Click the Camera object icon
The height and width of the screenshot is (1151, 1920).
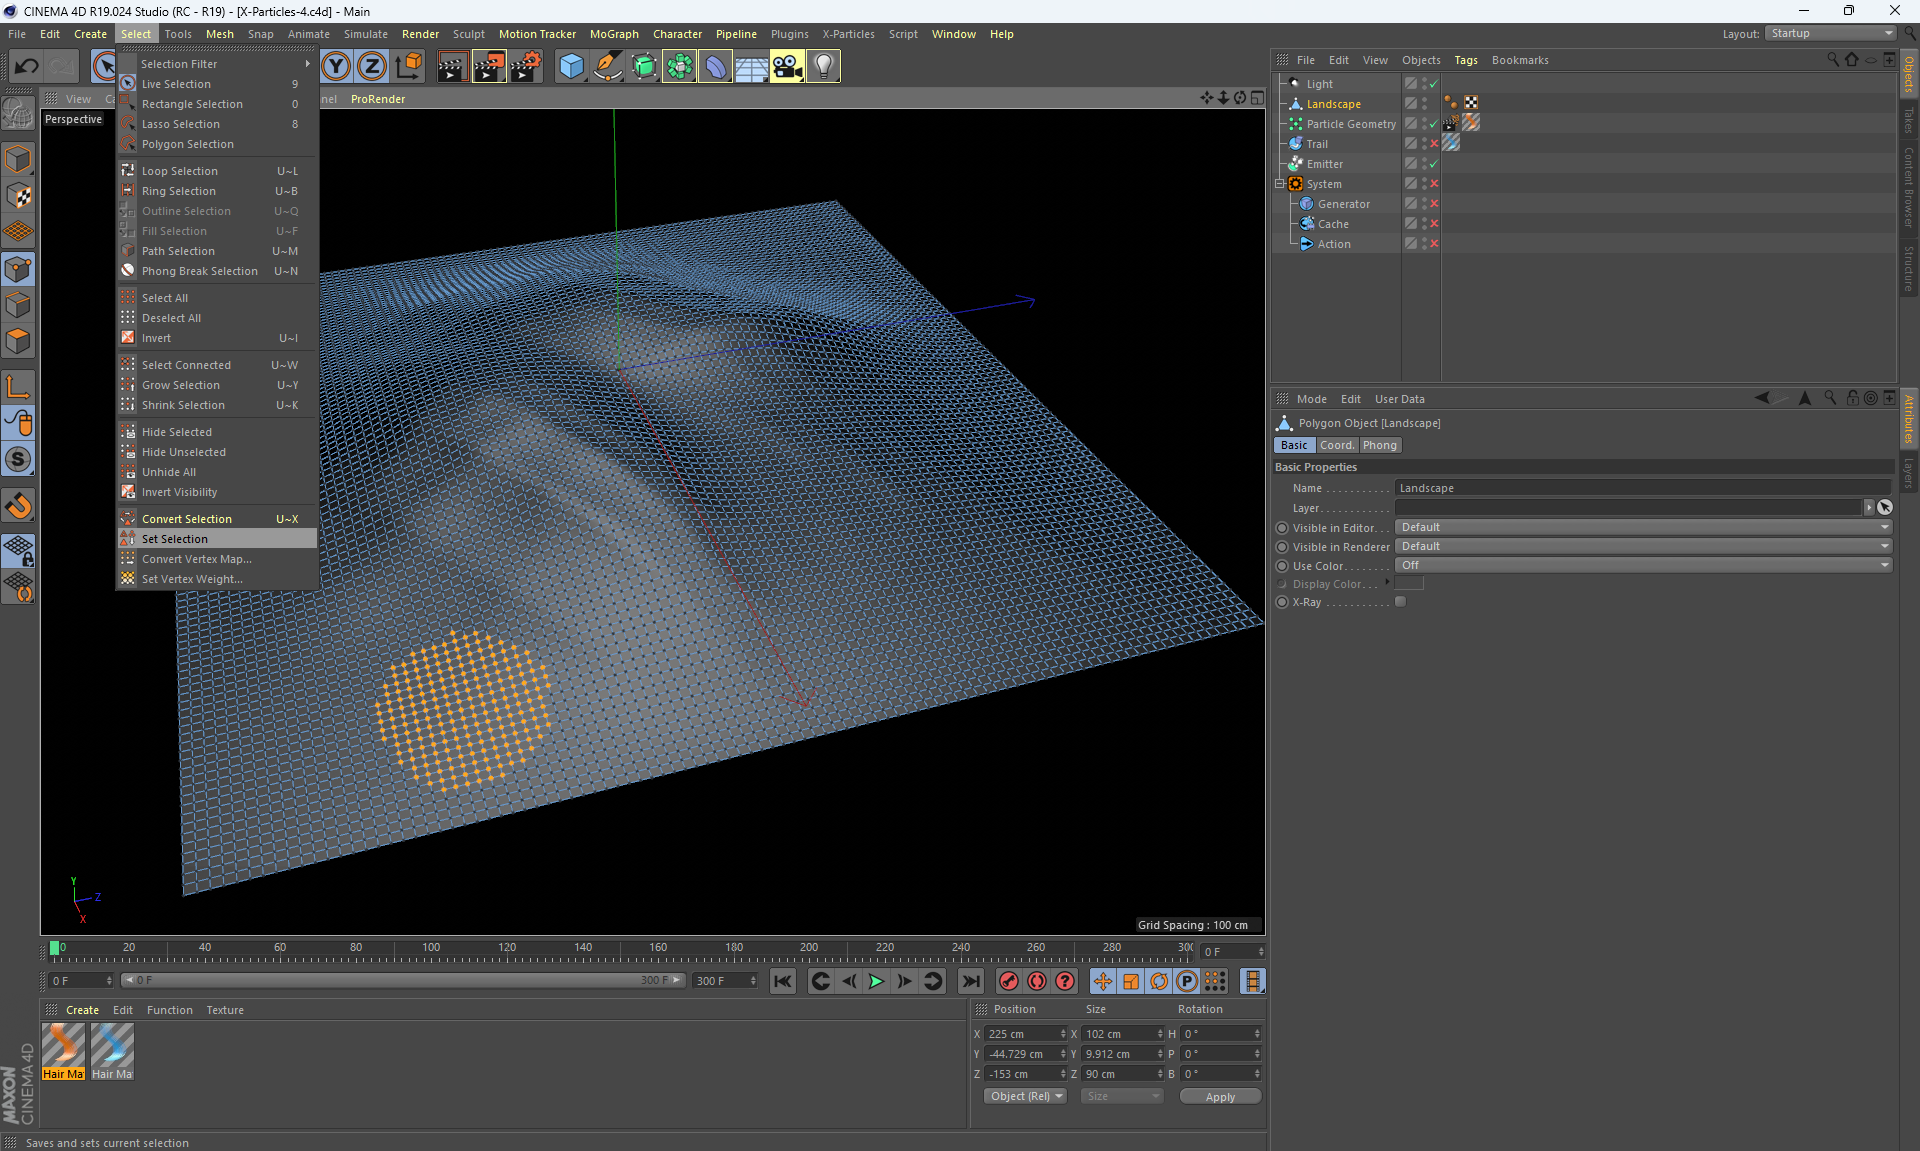click(x=787, y=67)
